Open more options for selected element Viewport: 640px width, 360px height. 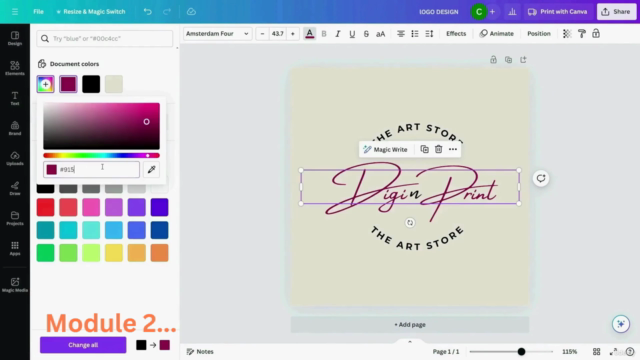click(453, 149)
